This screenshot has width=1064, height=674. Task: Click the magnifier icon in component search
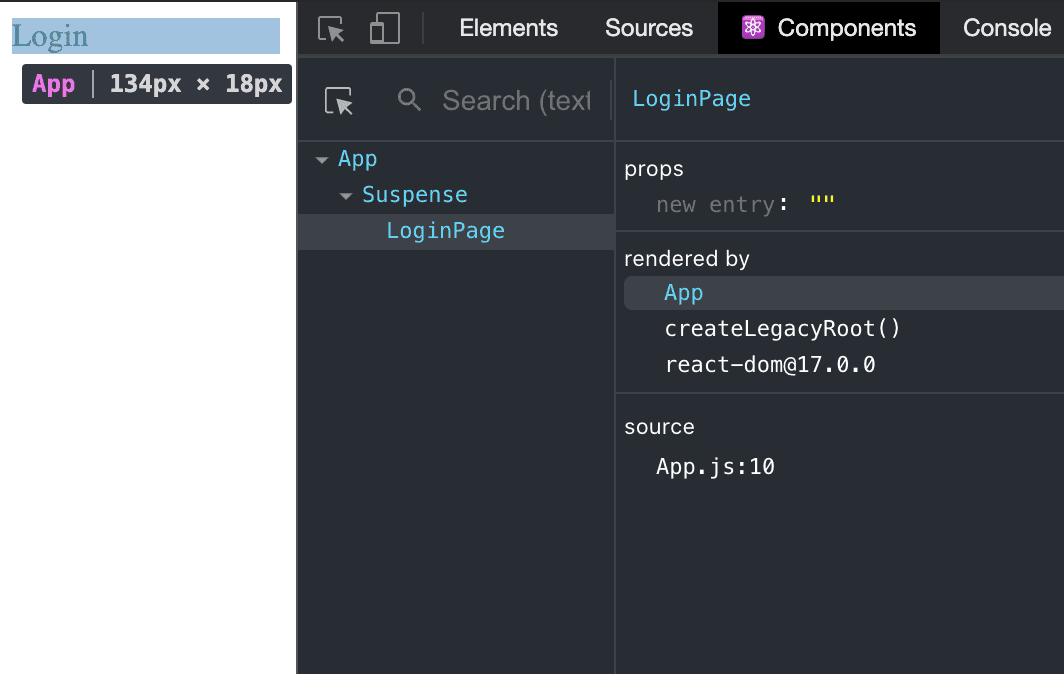(x=409, y=100)
